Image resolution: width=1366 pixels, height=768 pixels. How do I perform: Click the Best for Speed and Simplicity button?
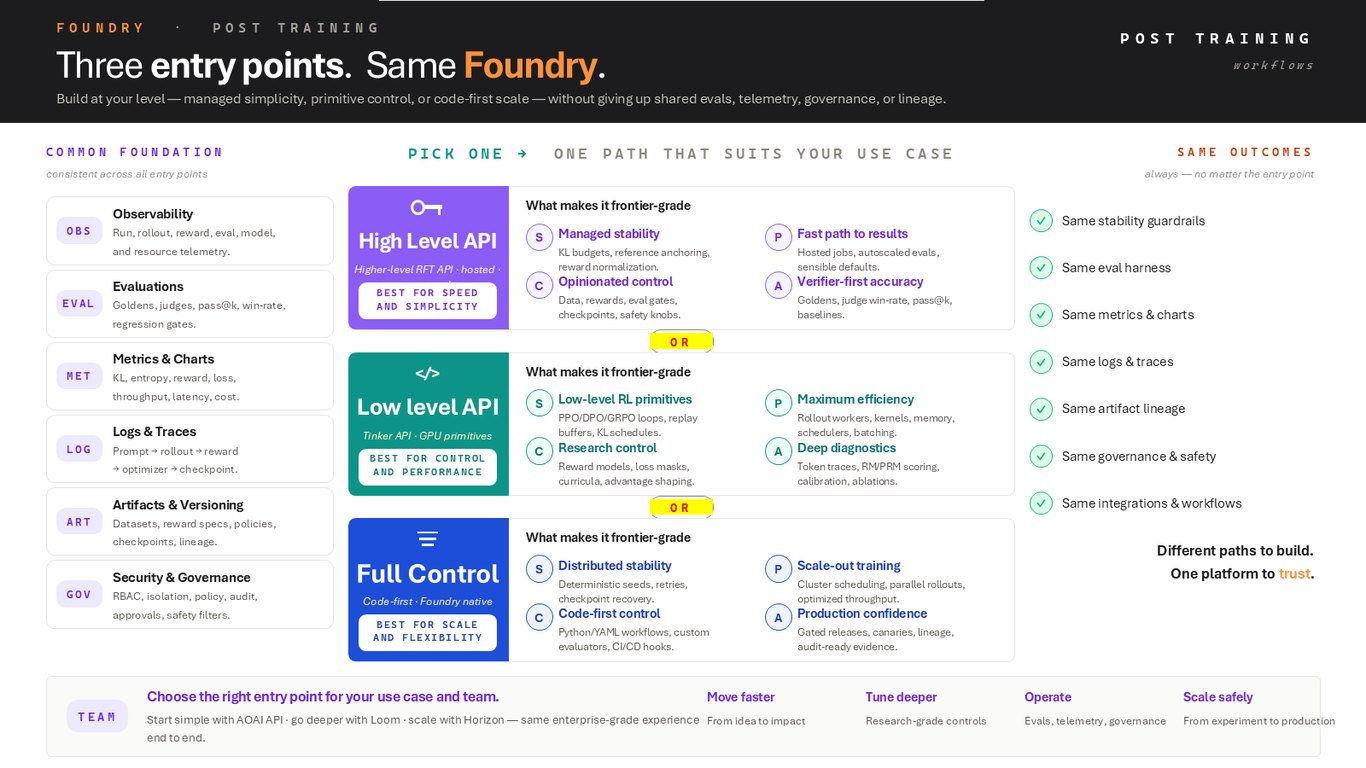click(427, 300)
